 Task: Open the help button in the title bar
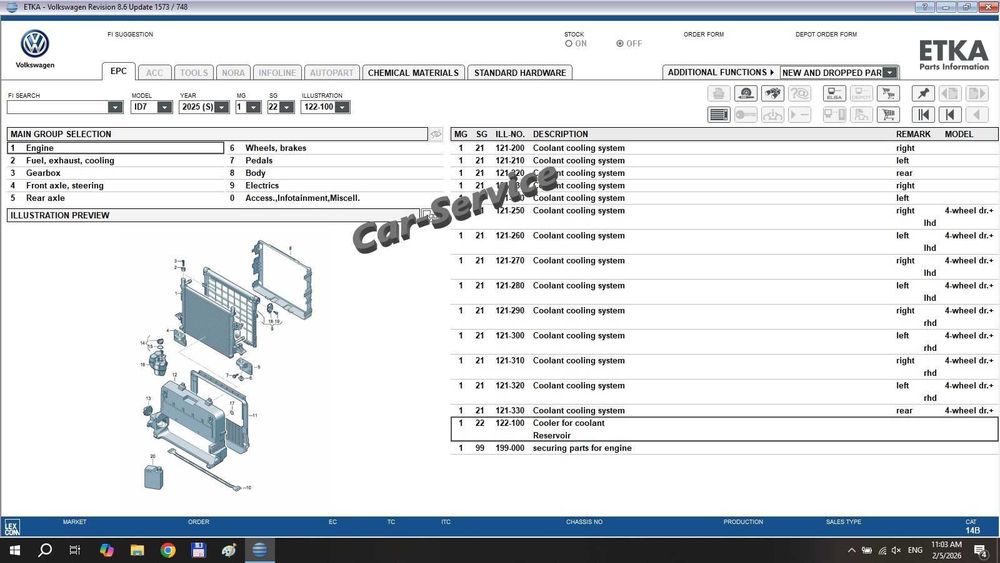pos(924,7)
